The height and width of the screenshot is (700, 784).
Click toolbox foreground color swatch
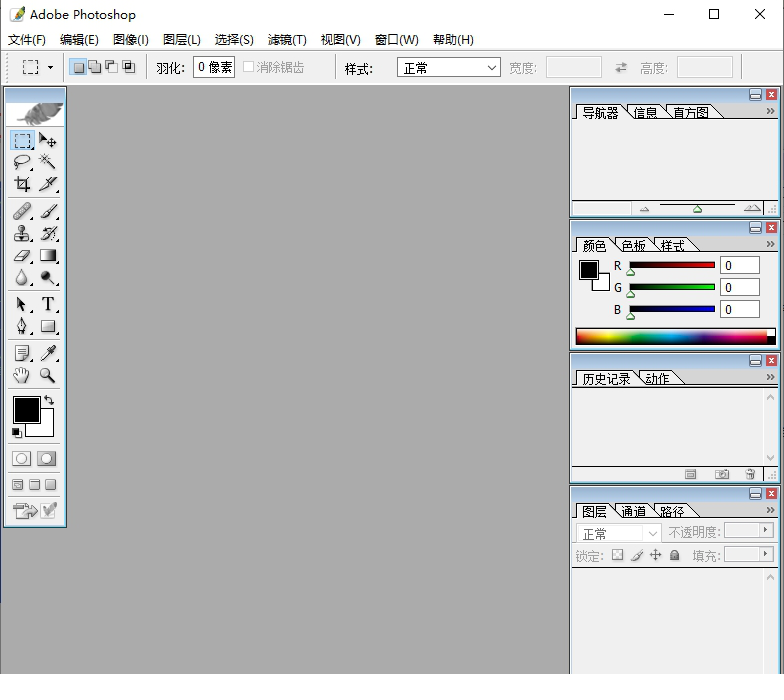(x=26, y=410)
